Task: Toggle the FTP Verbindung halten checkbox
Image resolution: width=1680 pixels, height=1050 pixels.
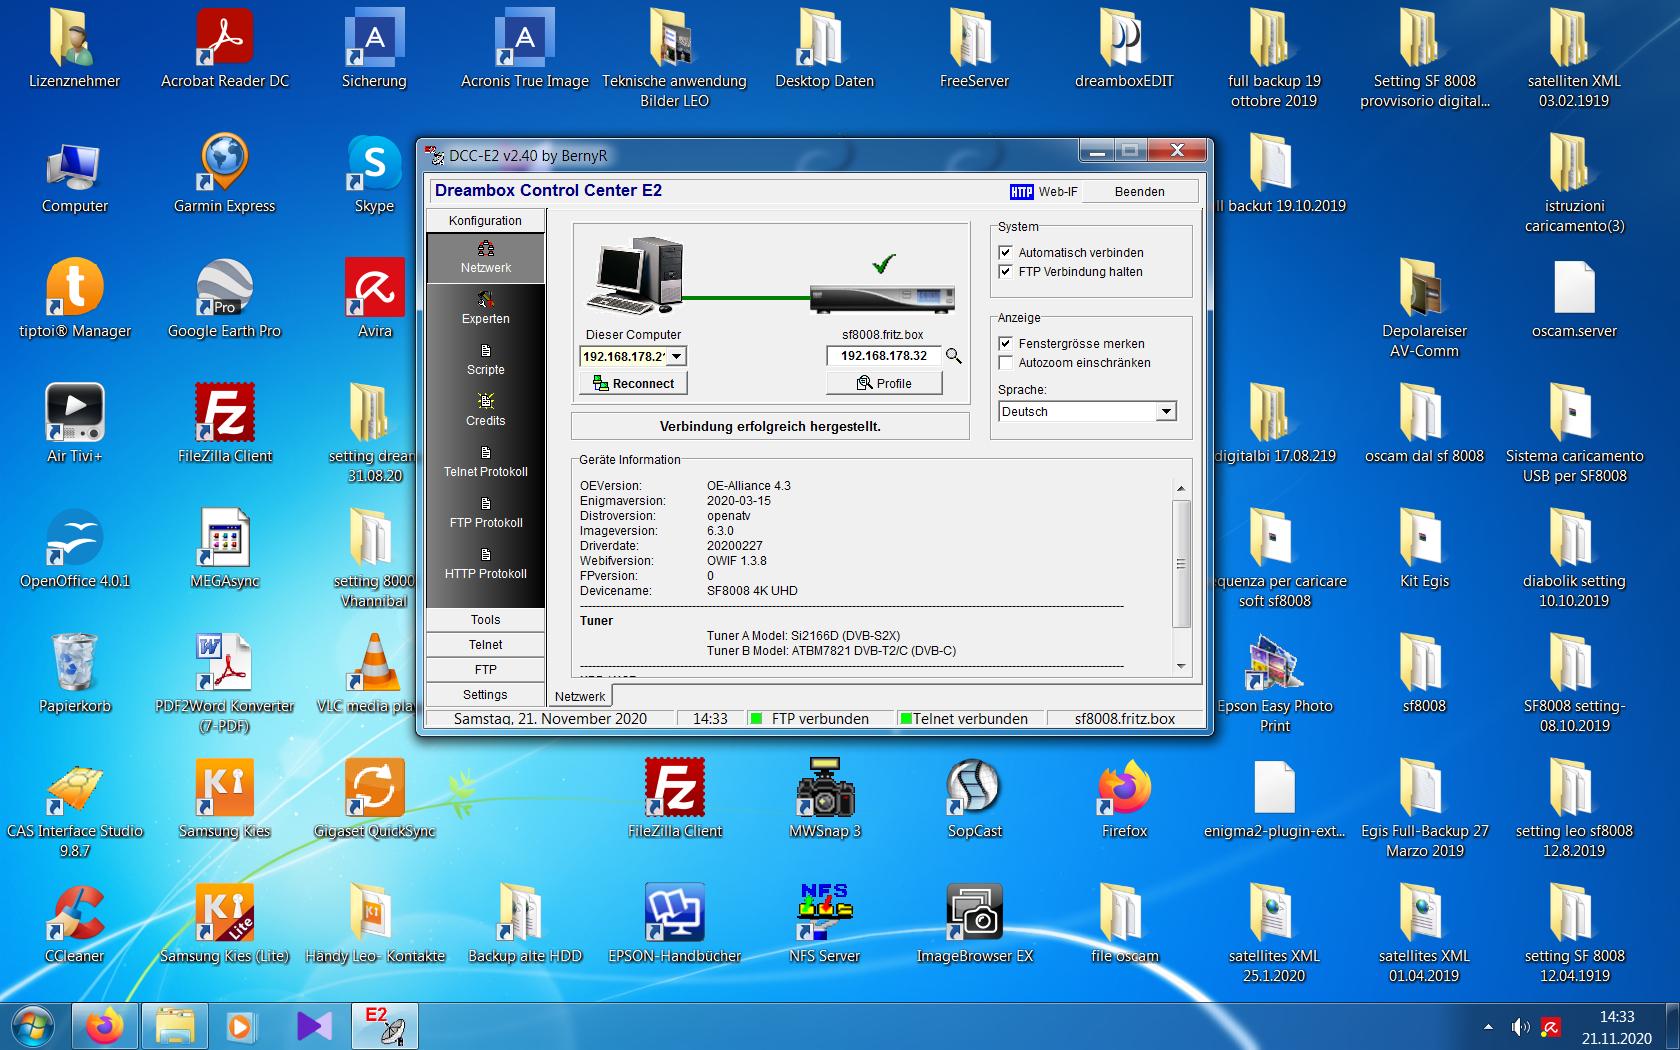Action: click(1006, 272)
